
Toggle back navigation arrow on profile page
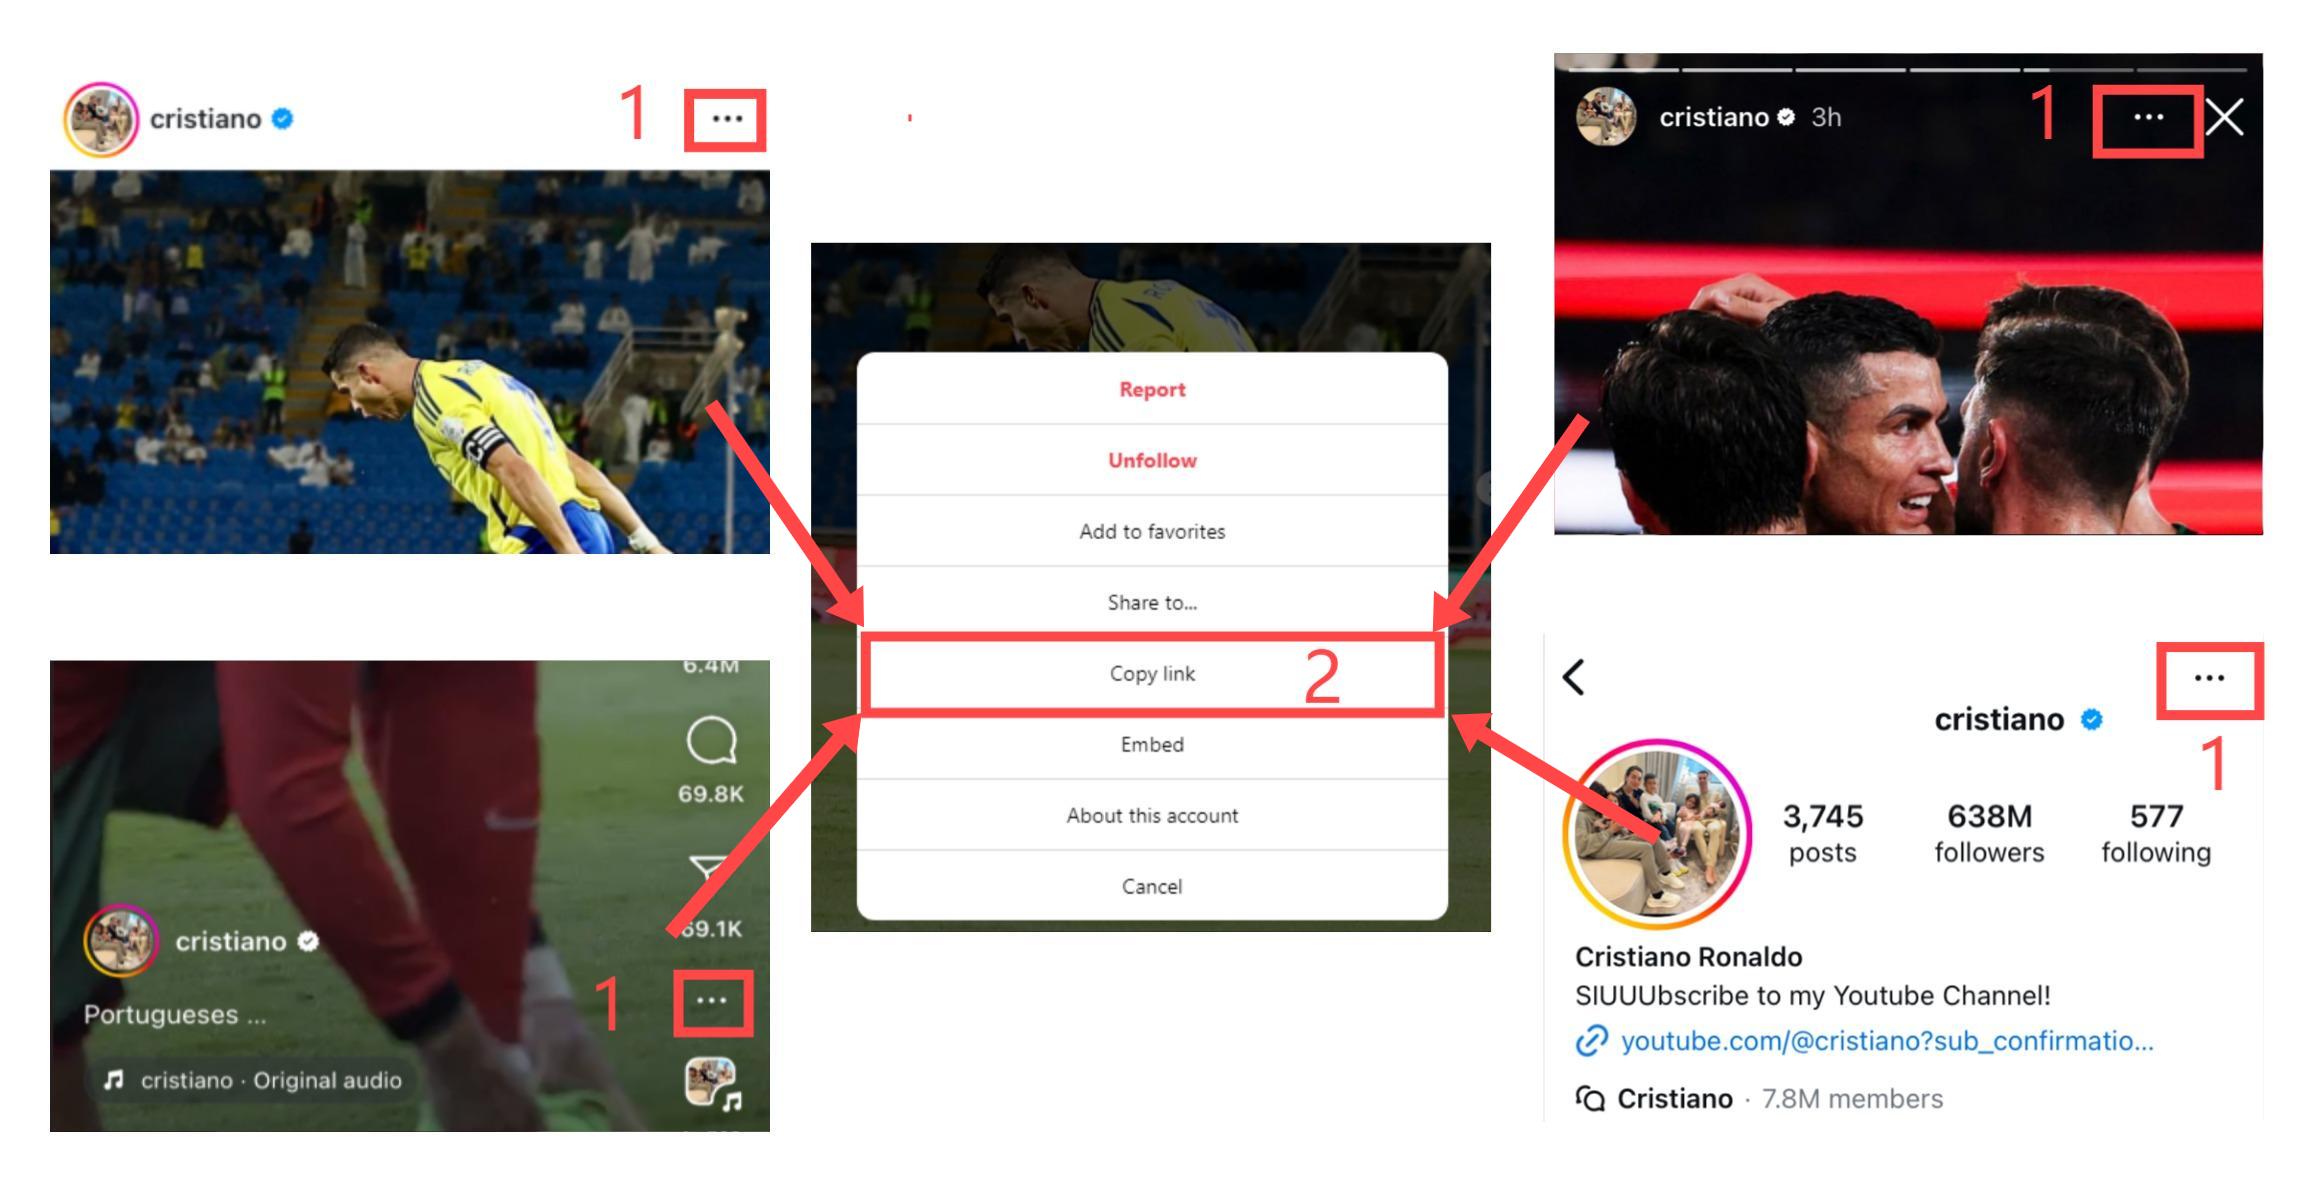pyautogui.click(x=1573, y=677)
